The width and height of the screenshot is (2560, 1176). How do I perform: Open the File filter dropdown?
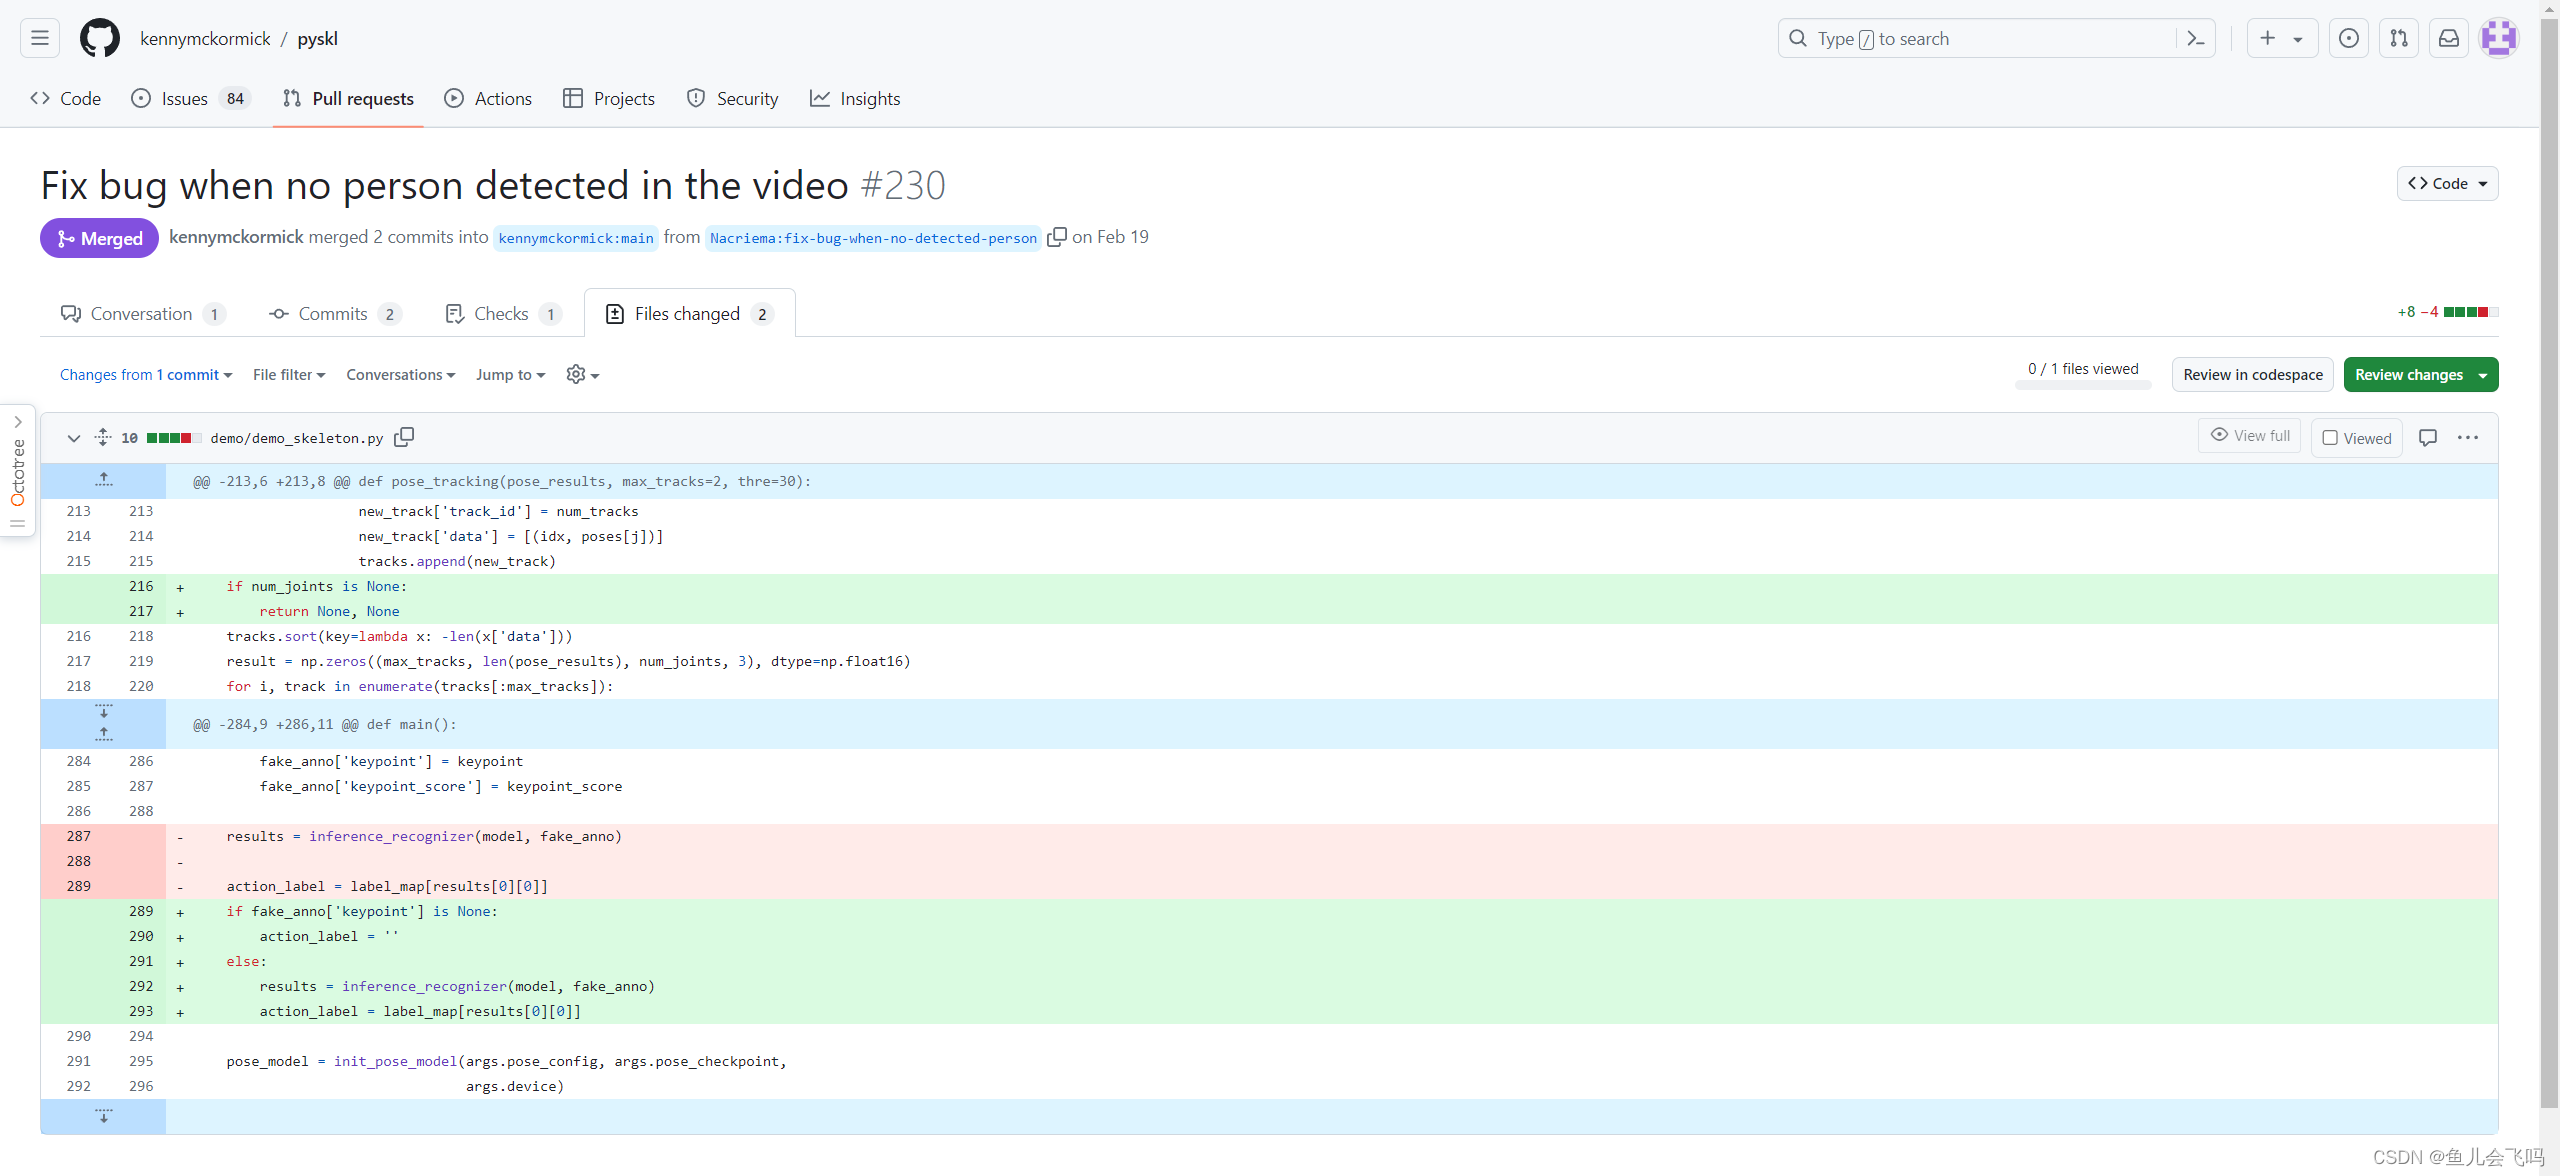coord(289,375)
